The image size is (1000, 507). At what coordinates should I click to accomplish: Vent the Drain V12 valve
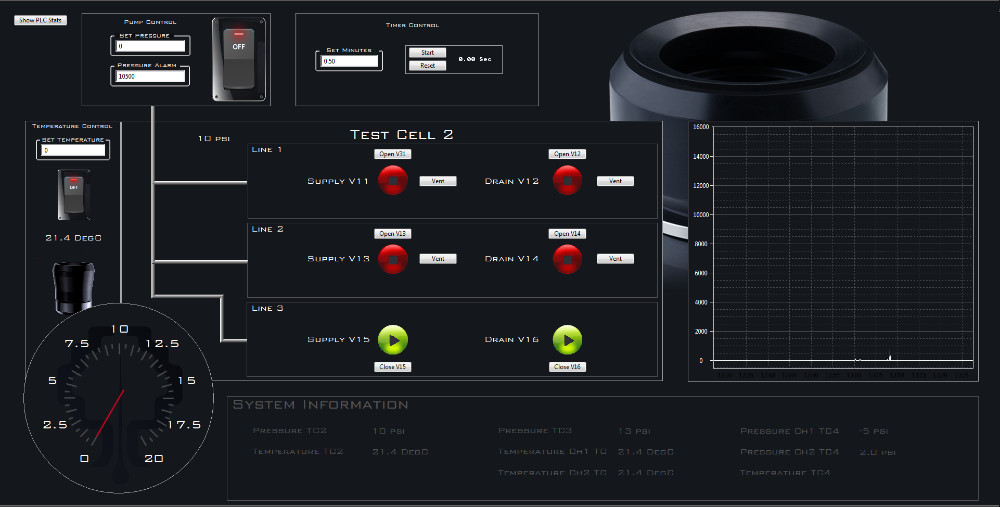click(615, 181)
